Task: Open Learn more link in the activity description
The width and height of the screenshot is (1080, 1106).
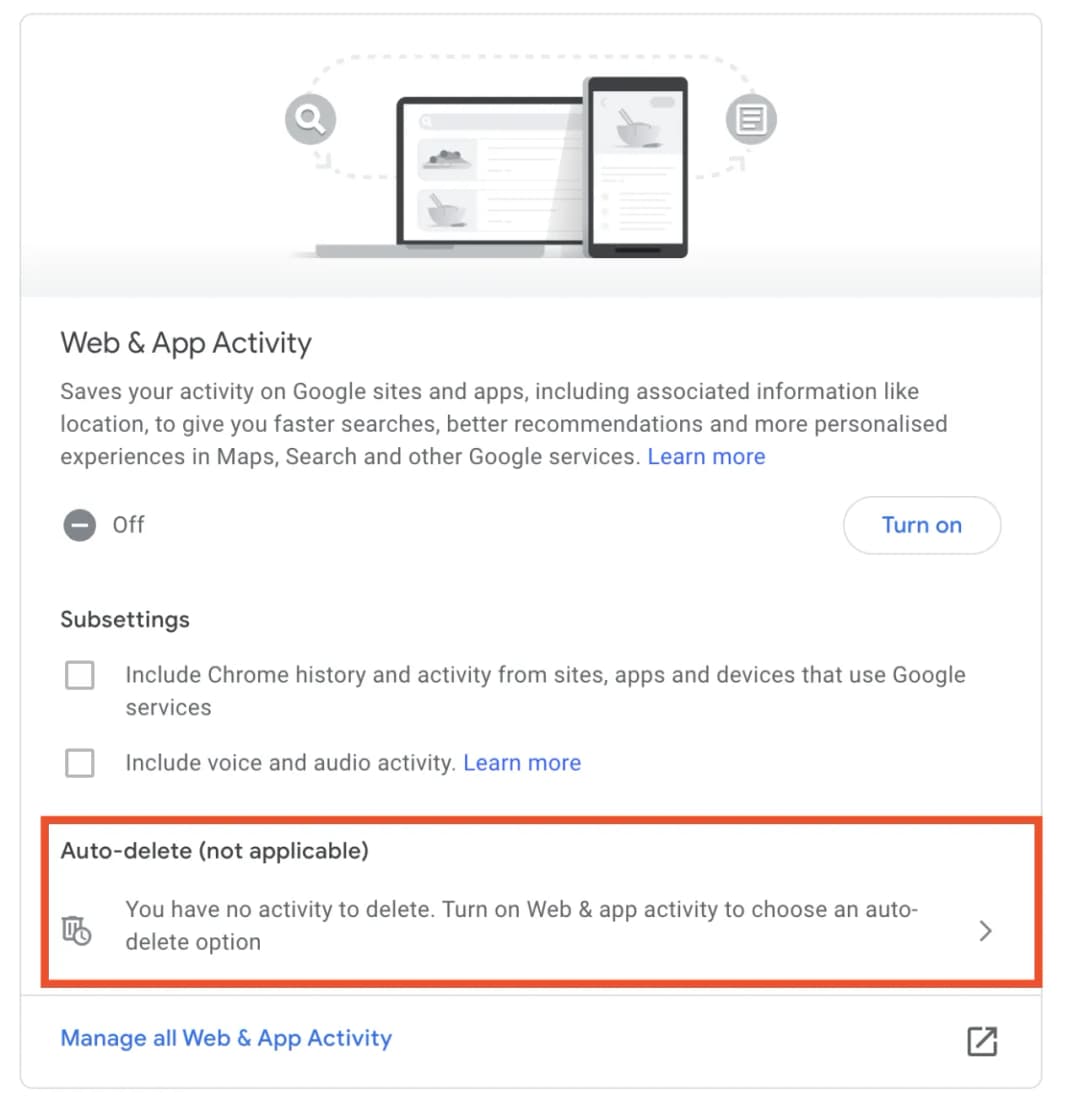Action: click(x=706, y=457)
